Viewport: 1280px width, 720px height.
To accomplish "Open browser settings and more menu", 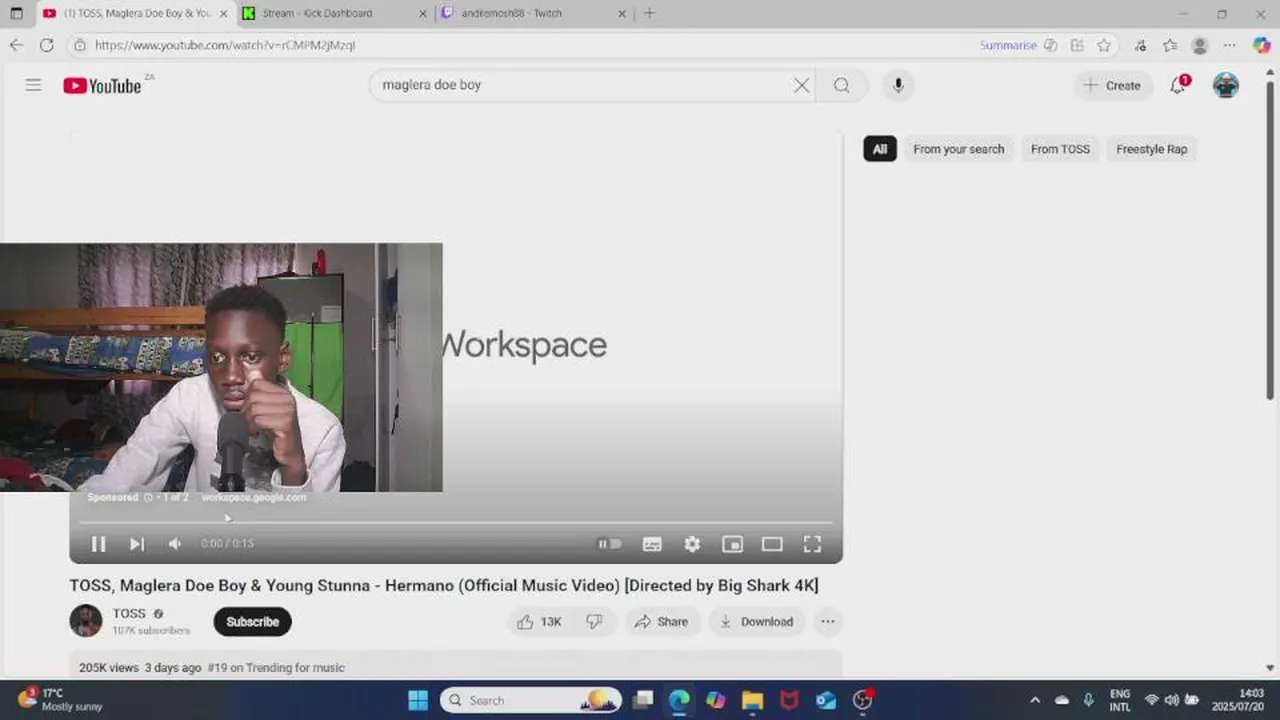I will pos(1230,45).
